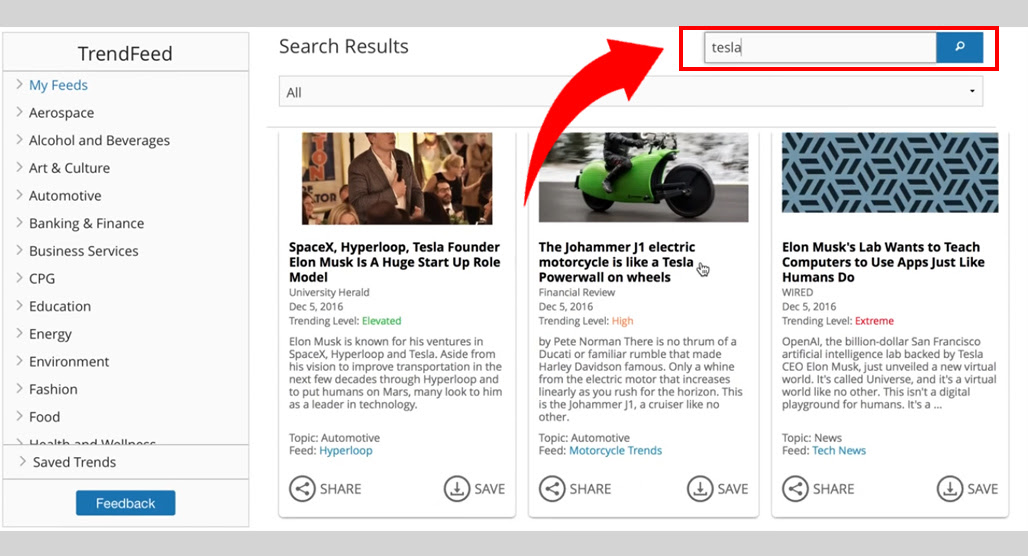The image size is (1028, 556).
Task: Select Education category in sidebar
Action: click(60, 306)
